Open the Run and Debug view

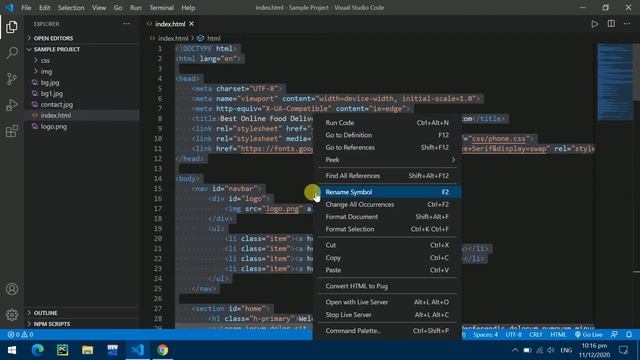coord(12,105)
